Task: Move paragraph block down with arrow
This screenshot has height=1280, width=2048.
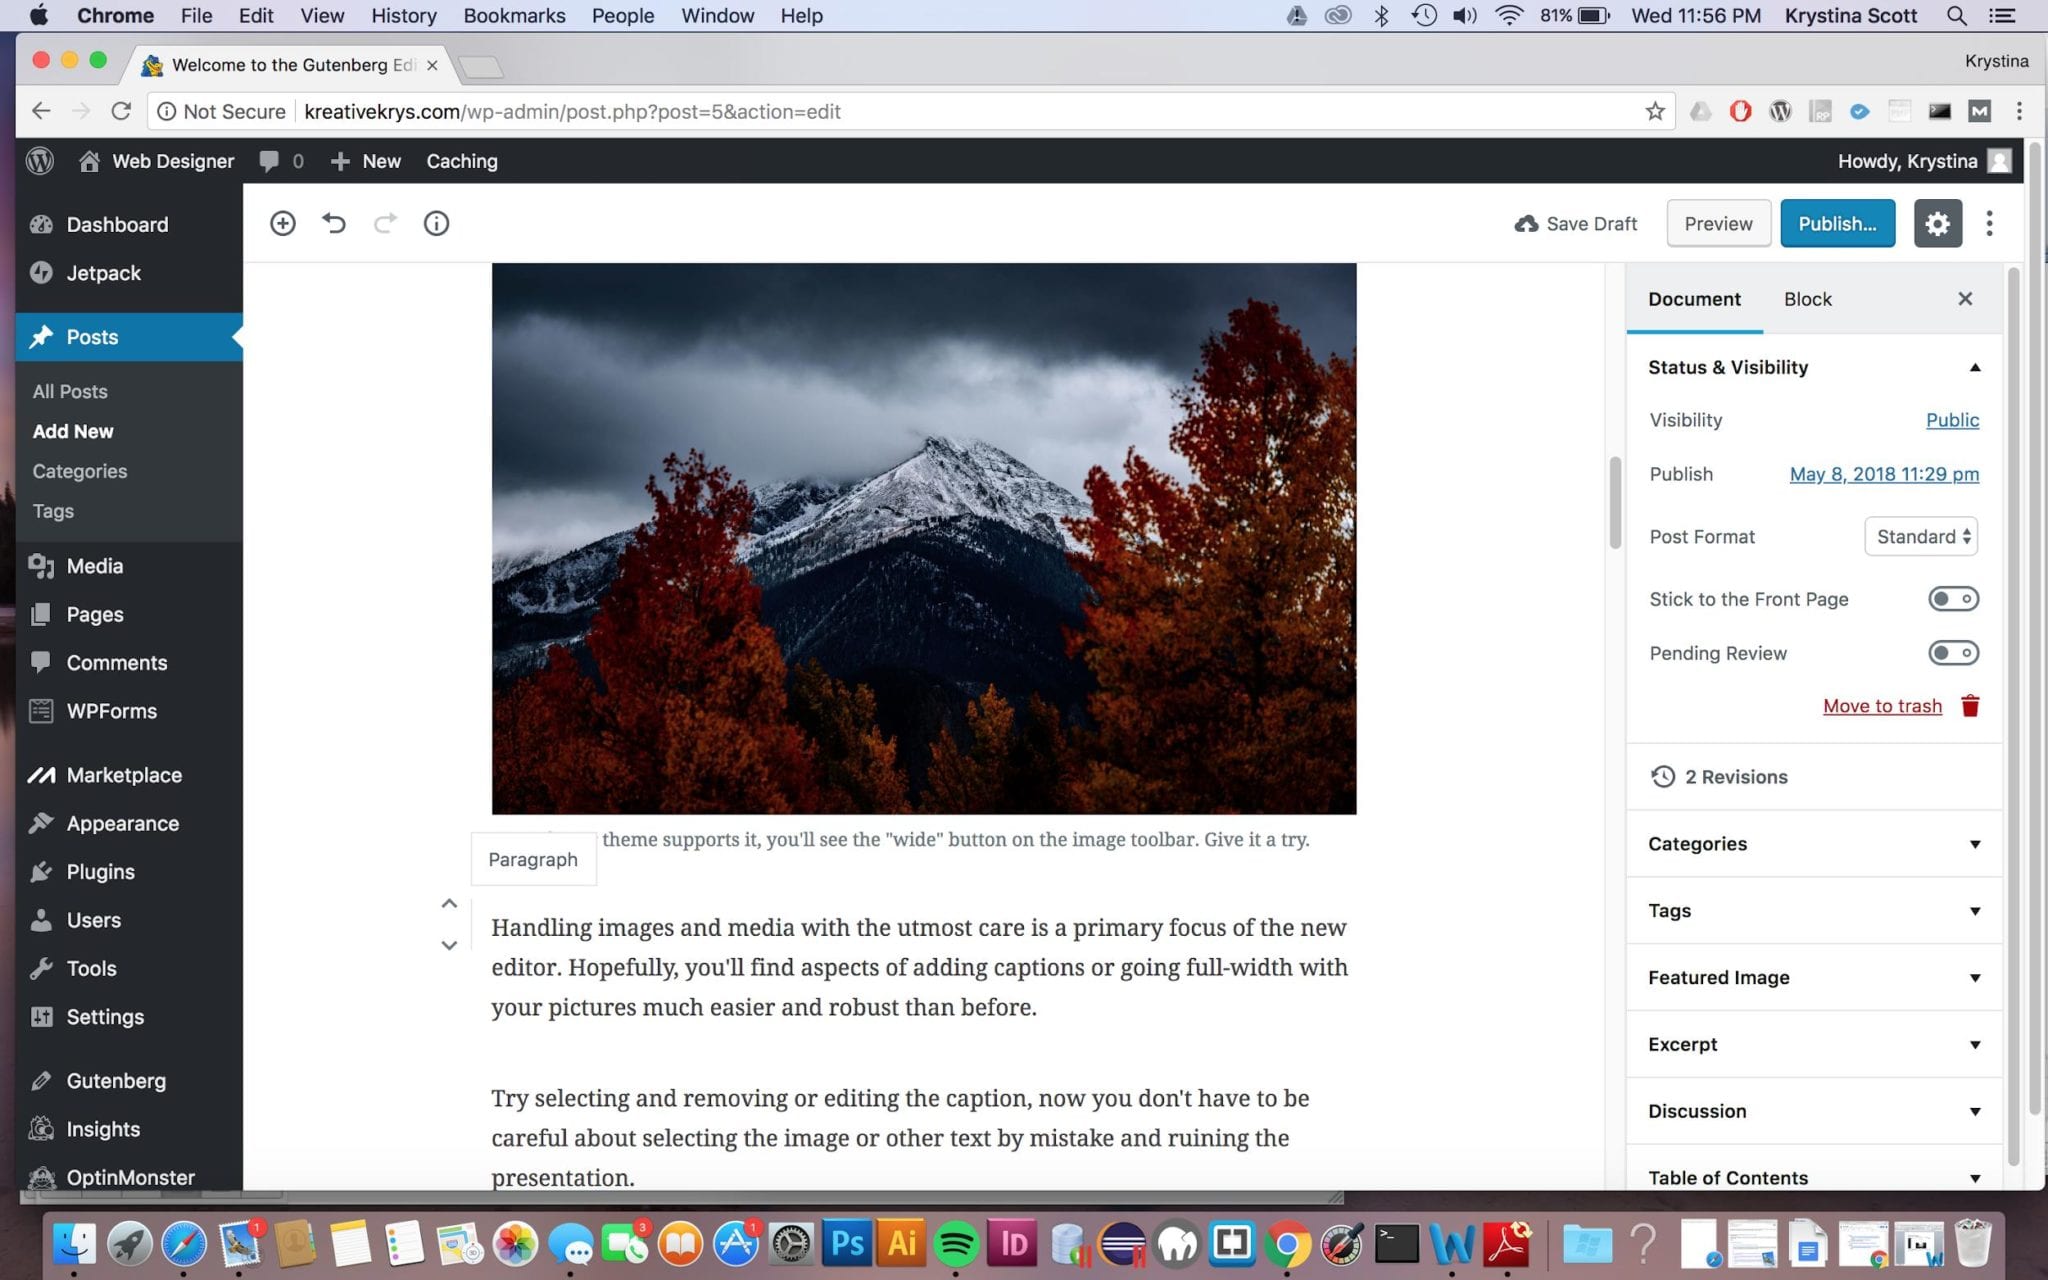Action: click(x=449, y=945)
